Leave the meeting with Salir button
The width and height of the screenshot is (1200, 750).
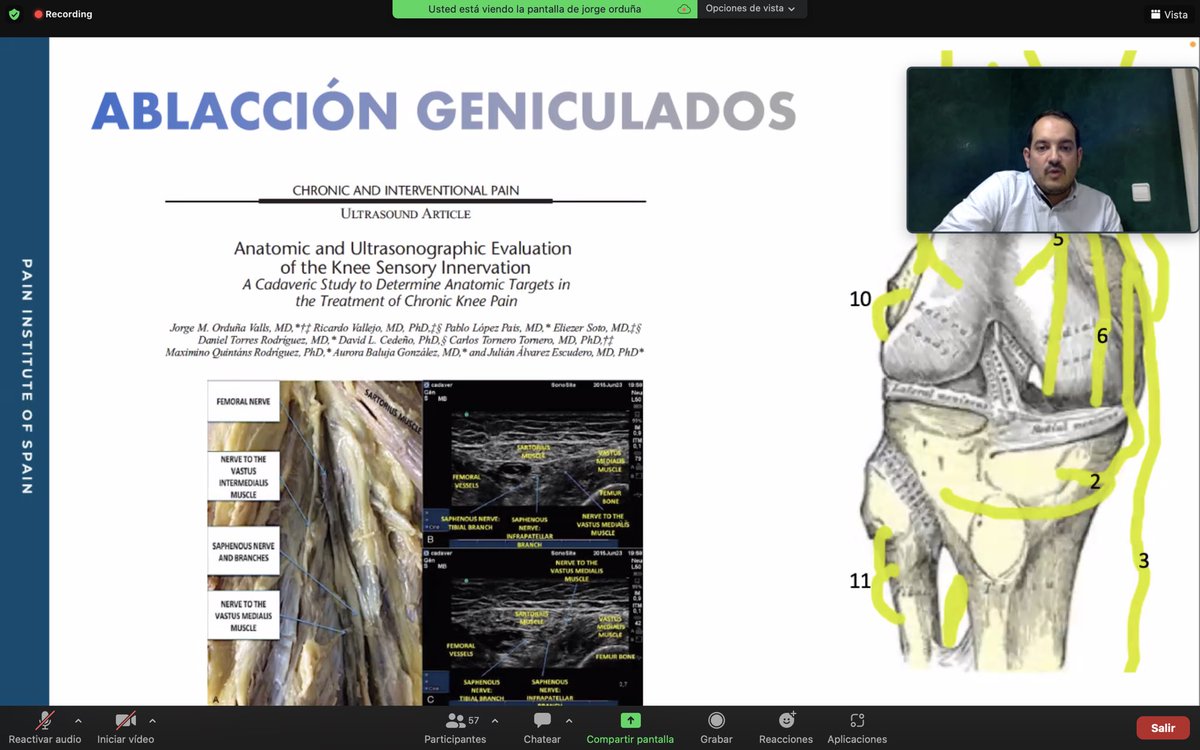pos(1163,728)
